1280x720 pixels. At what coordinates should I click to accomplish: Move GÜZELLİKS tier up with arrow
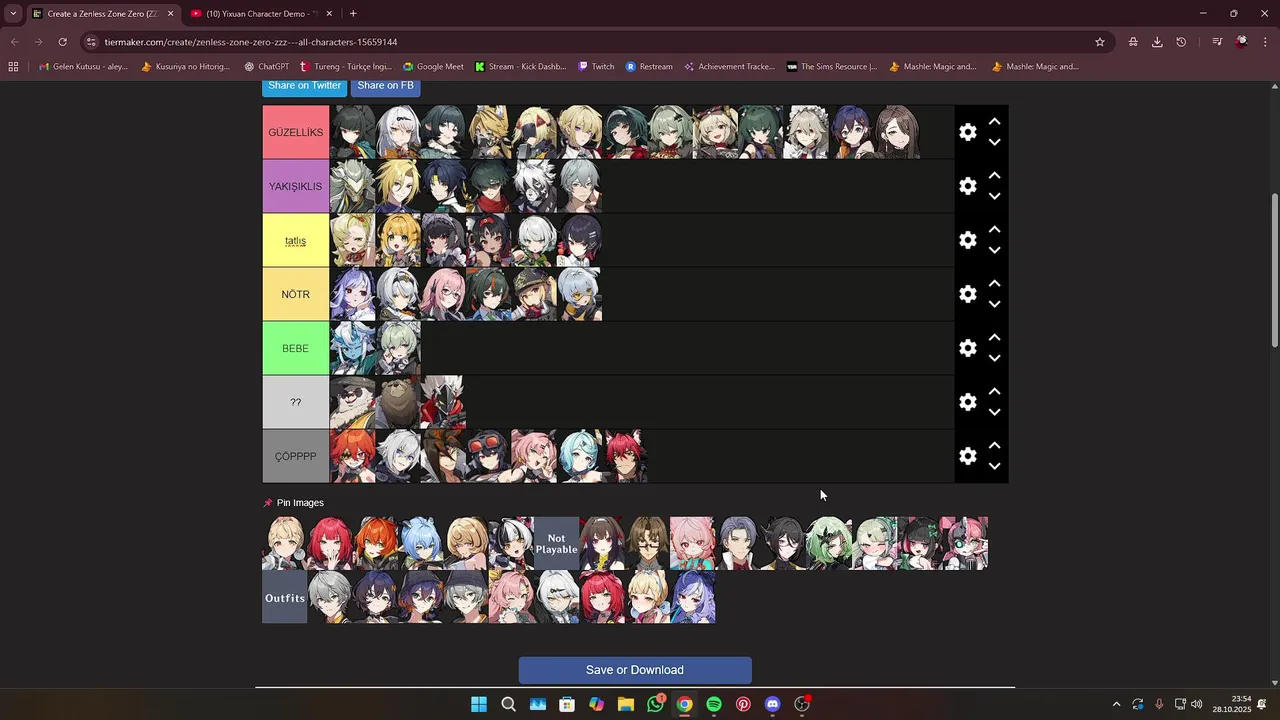[994, 121]
